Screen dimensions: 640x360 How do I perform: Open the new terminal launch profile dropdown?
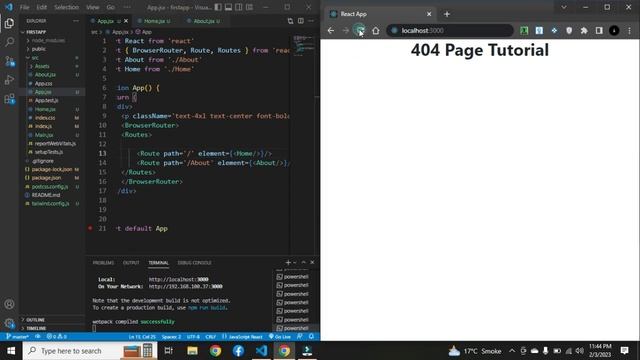pos(295,262)
